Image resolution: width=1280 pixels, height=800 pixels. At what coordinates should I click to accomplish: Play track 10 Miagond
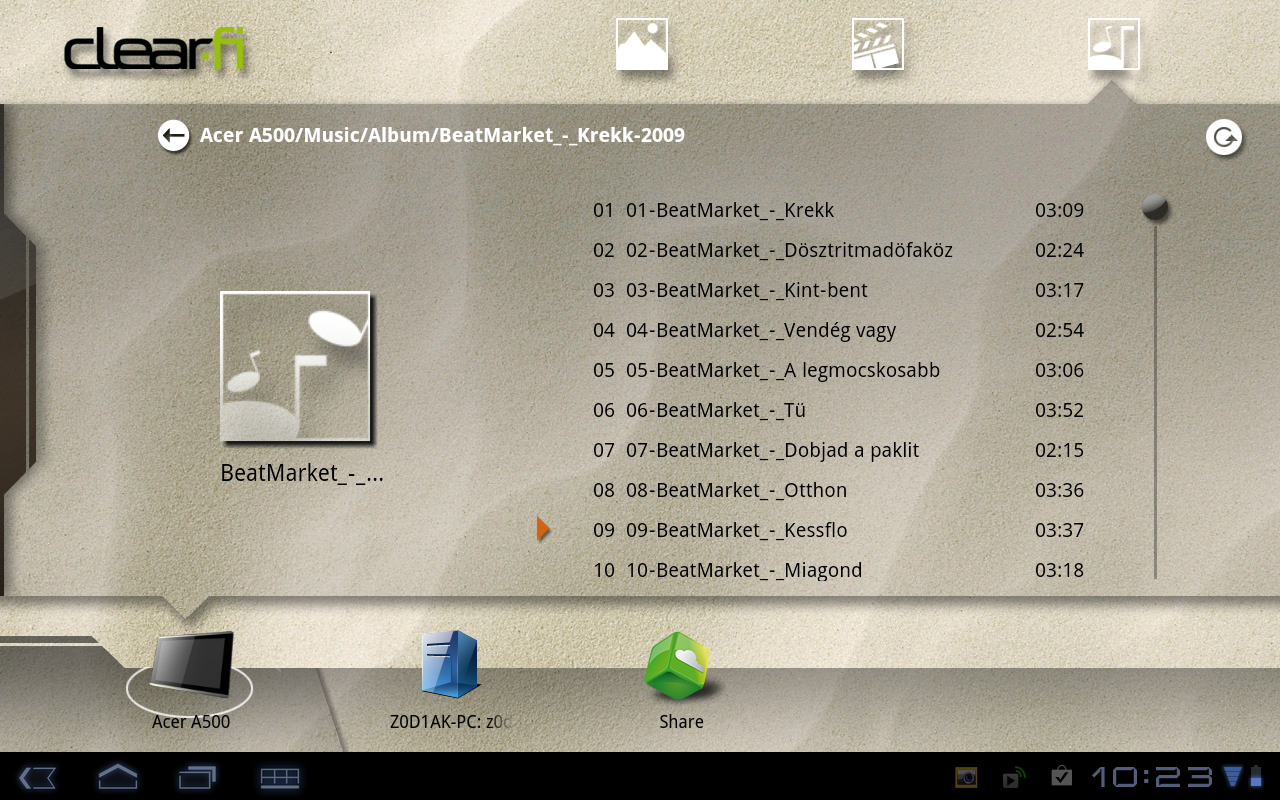click(744, 570)
